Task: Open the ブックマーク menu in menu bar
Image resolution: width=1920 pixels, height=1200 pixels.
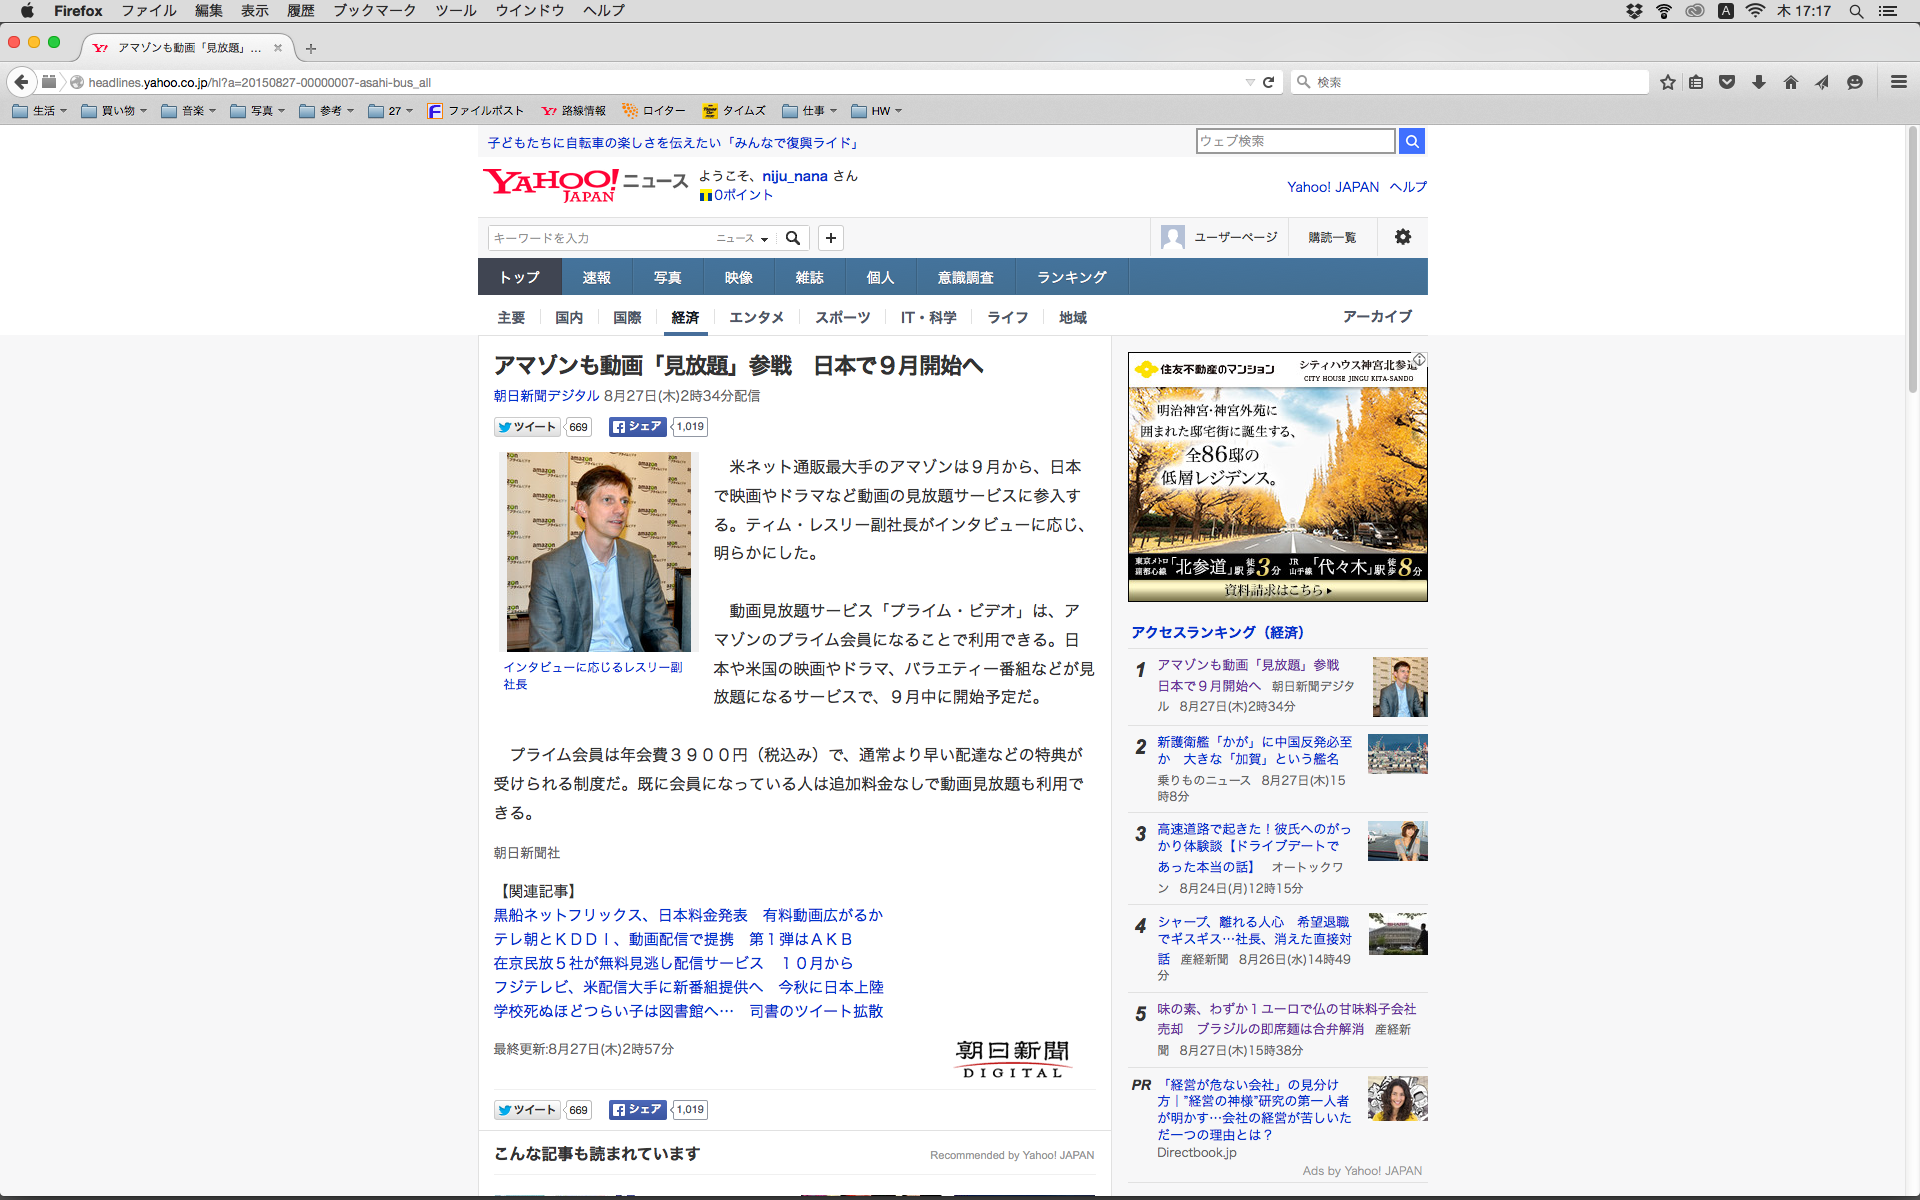Action: (x=374, y=11)
